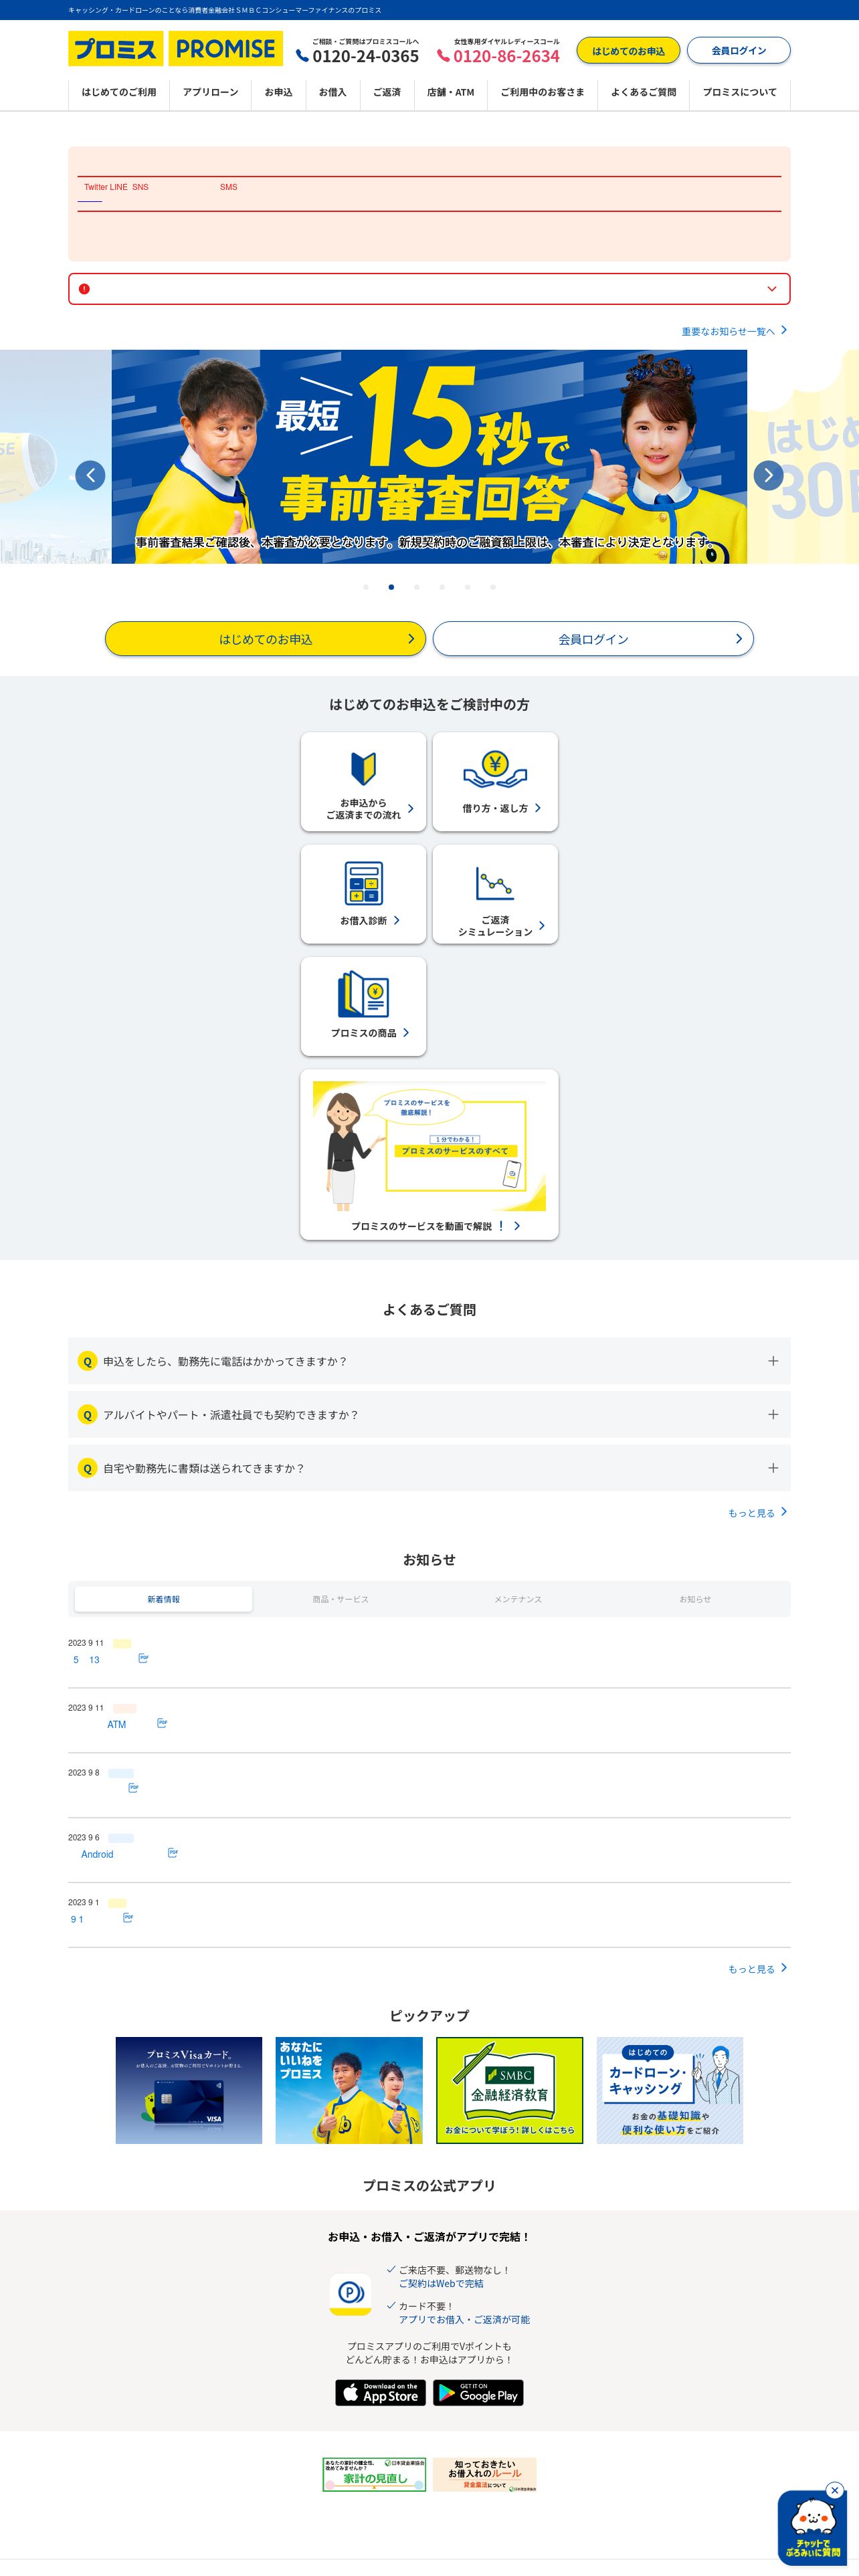Select 新着情報 news tab

pos(163,1599)
